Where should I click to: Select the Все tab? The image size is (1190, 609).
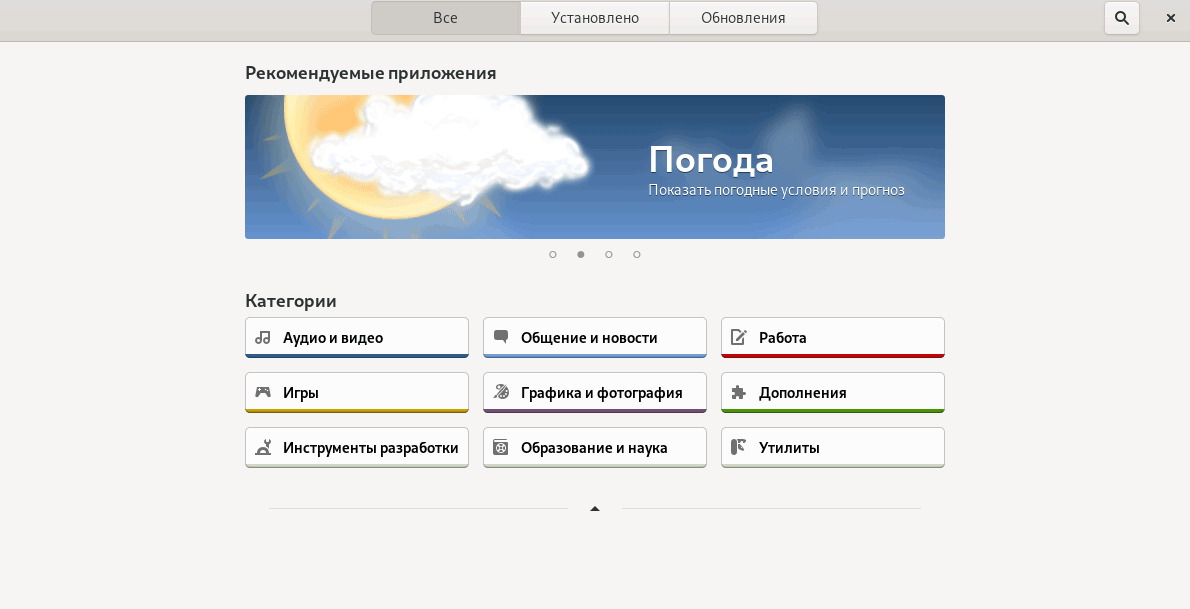click(x=445, y=18)
